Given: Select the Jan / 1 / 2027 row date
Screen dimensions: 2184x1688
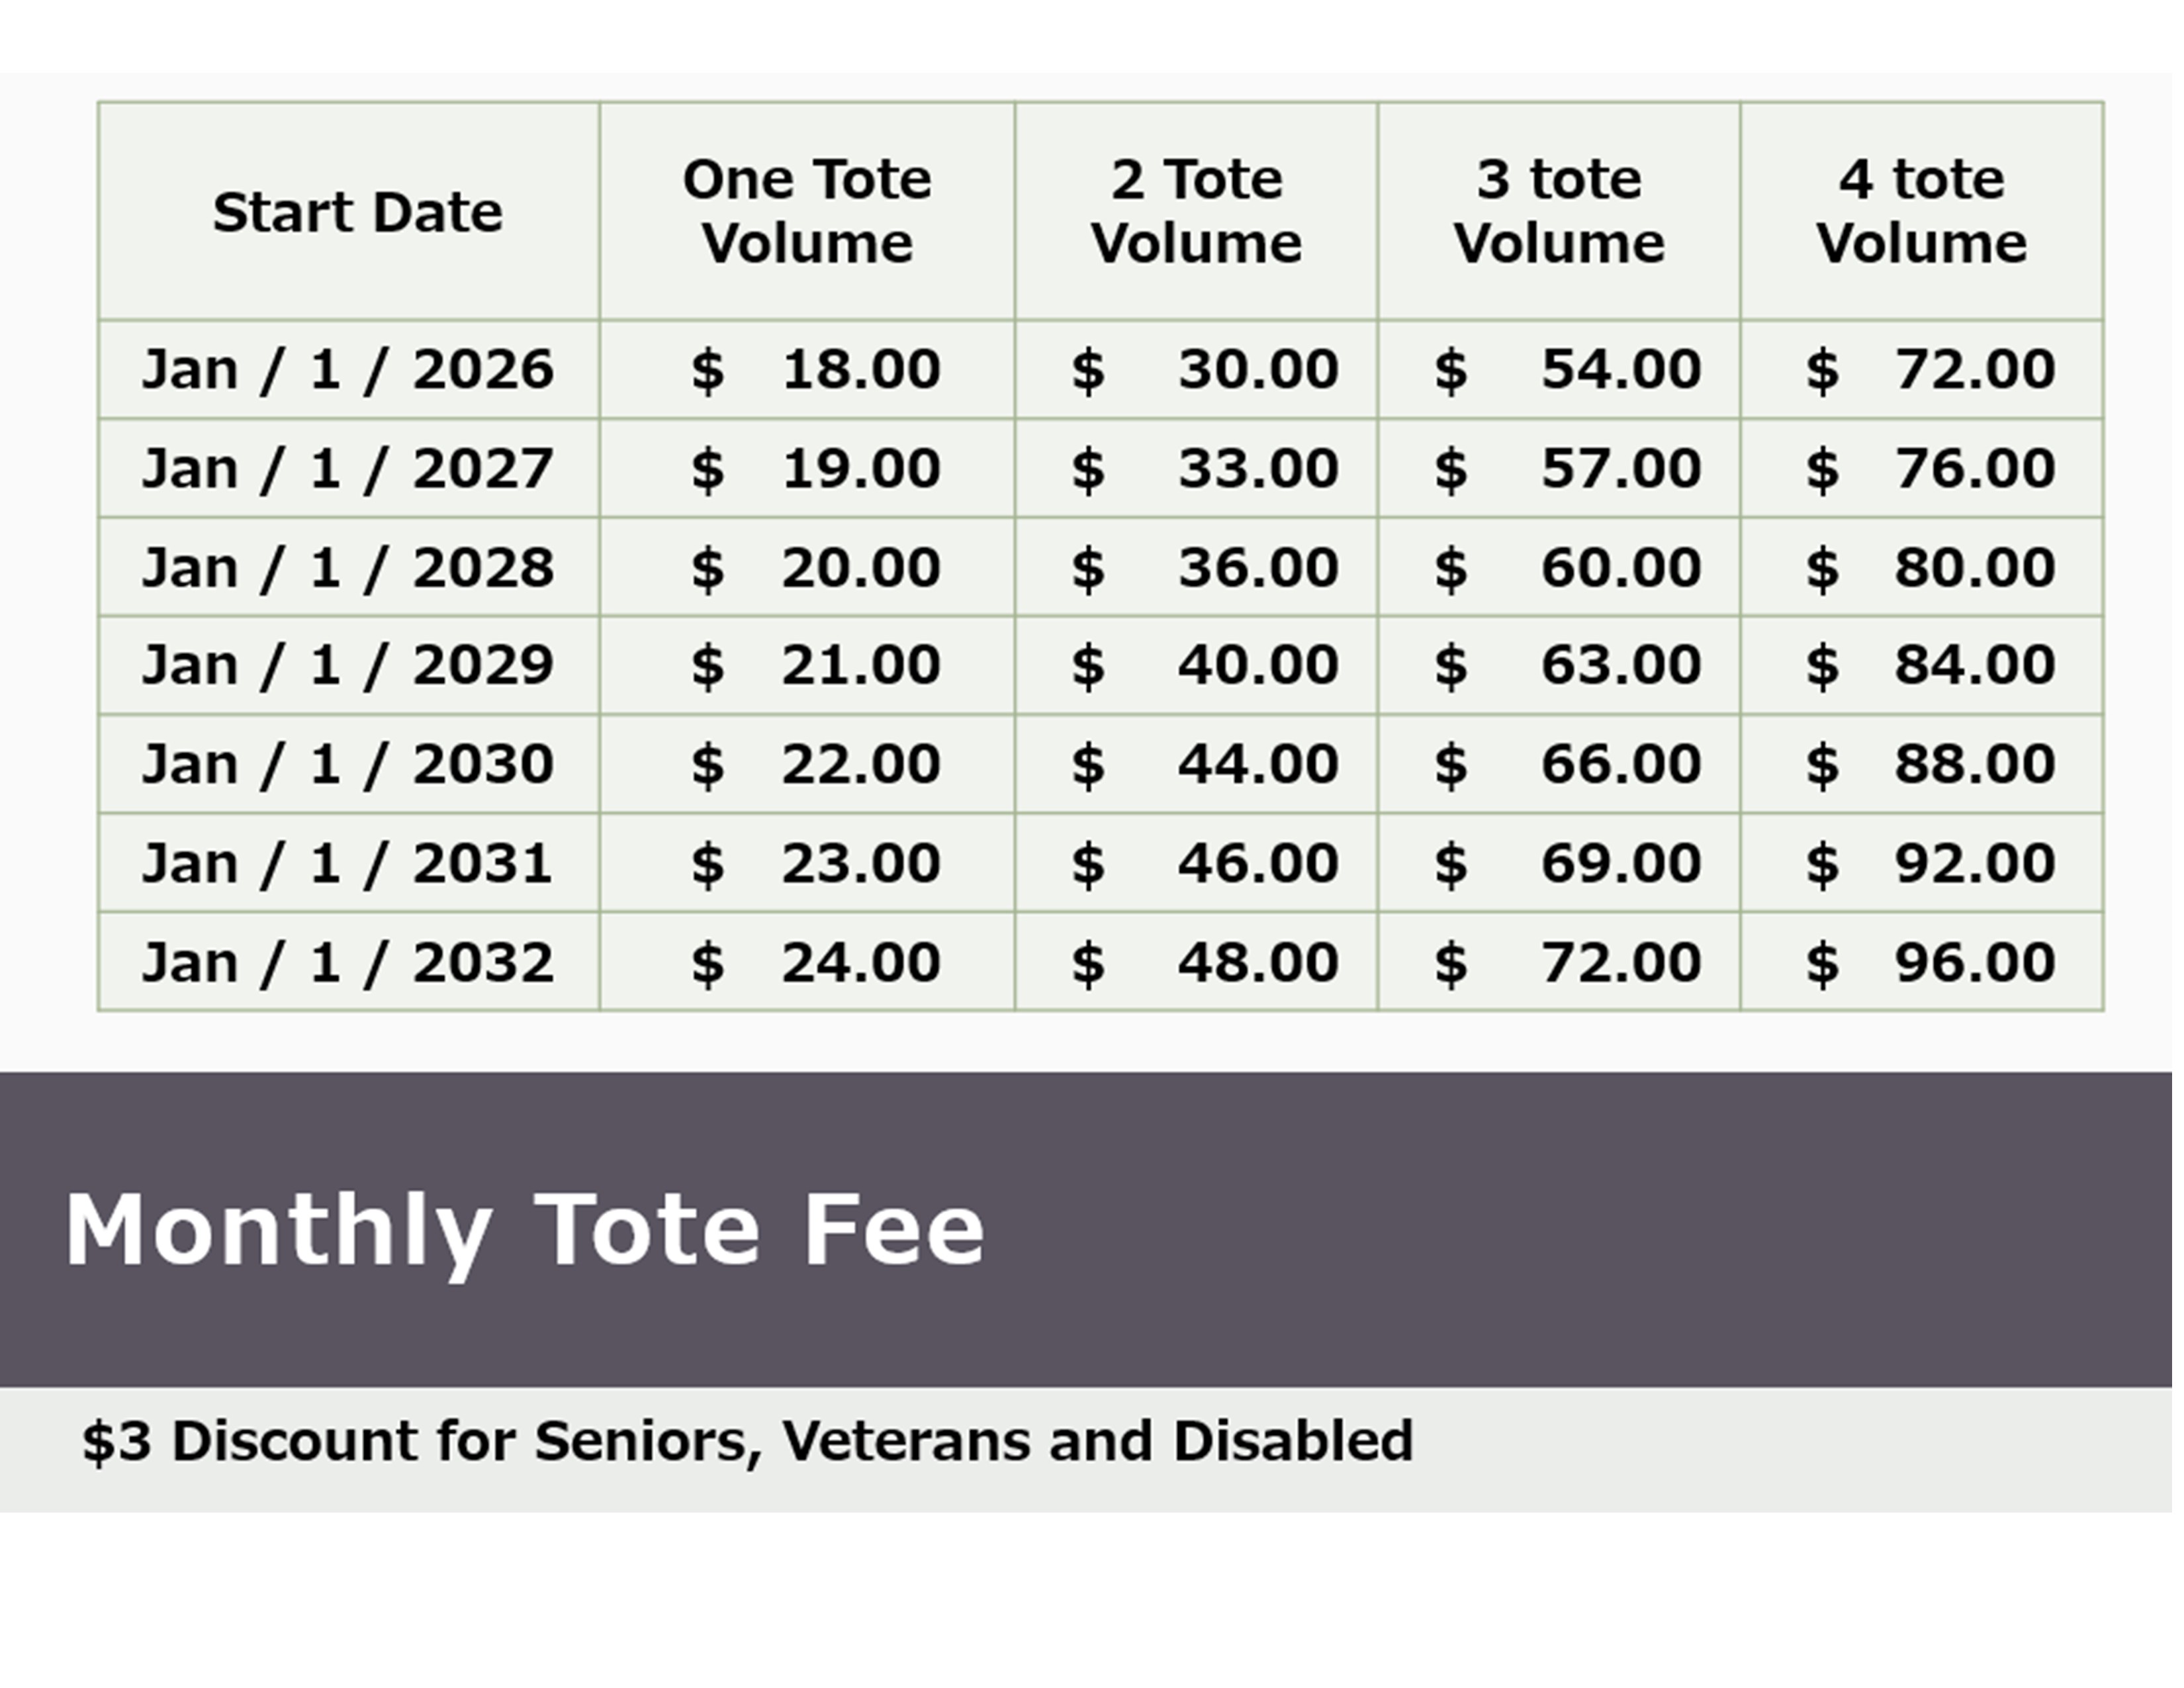Looking at the screenshot, I should (347, 468).
